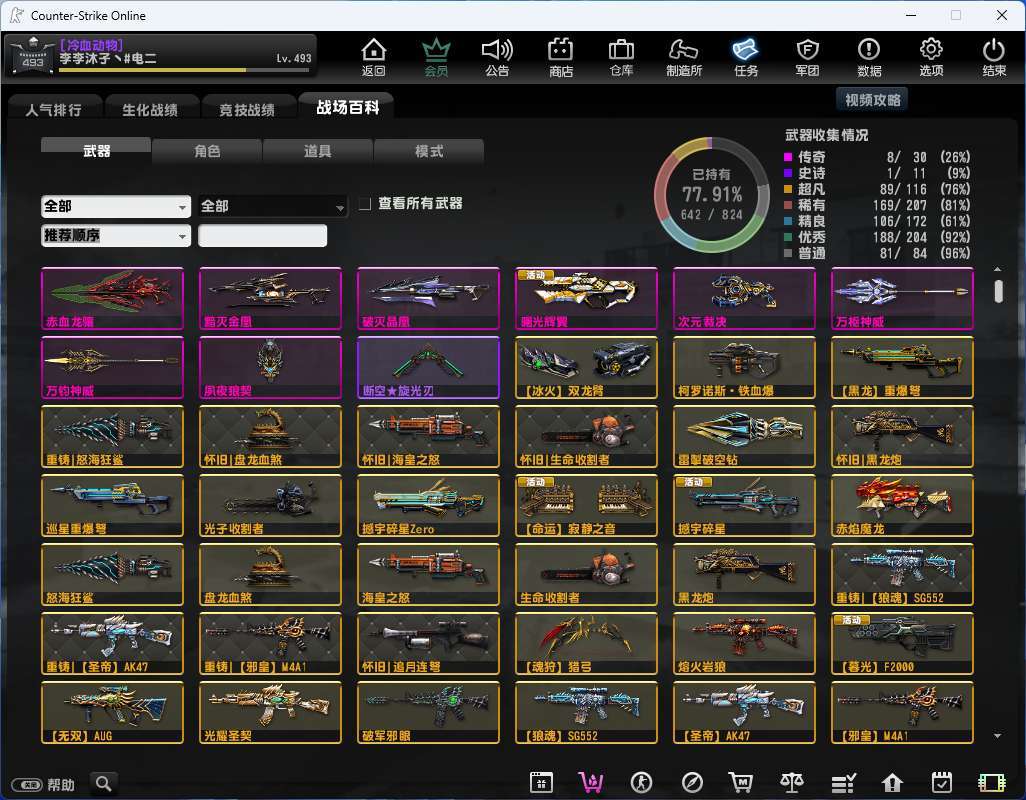This screenshot has width=1026, height=800.
Task: Open the 公告 announcements speaker icon
Action: pos(497,58)
